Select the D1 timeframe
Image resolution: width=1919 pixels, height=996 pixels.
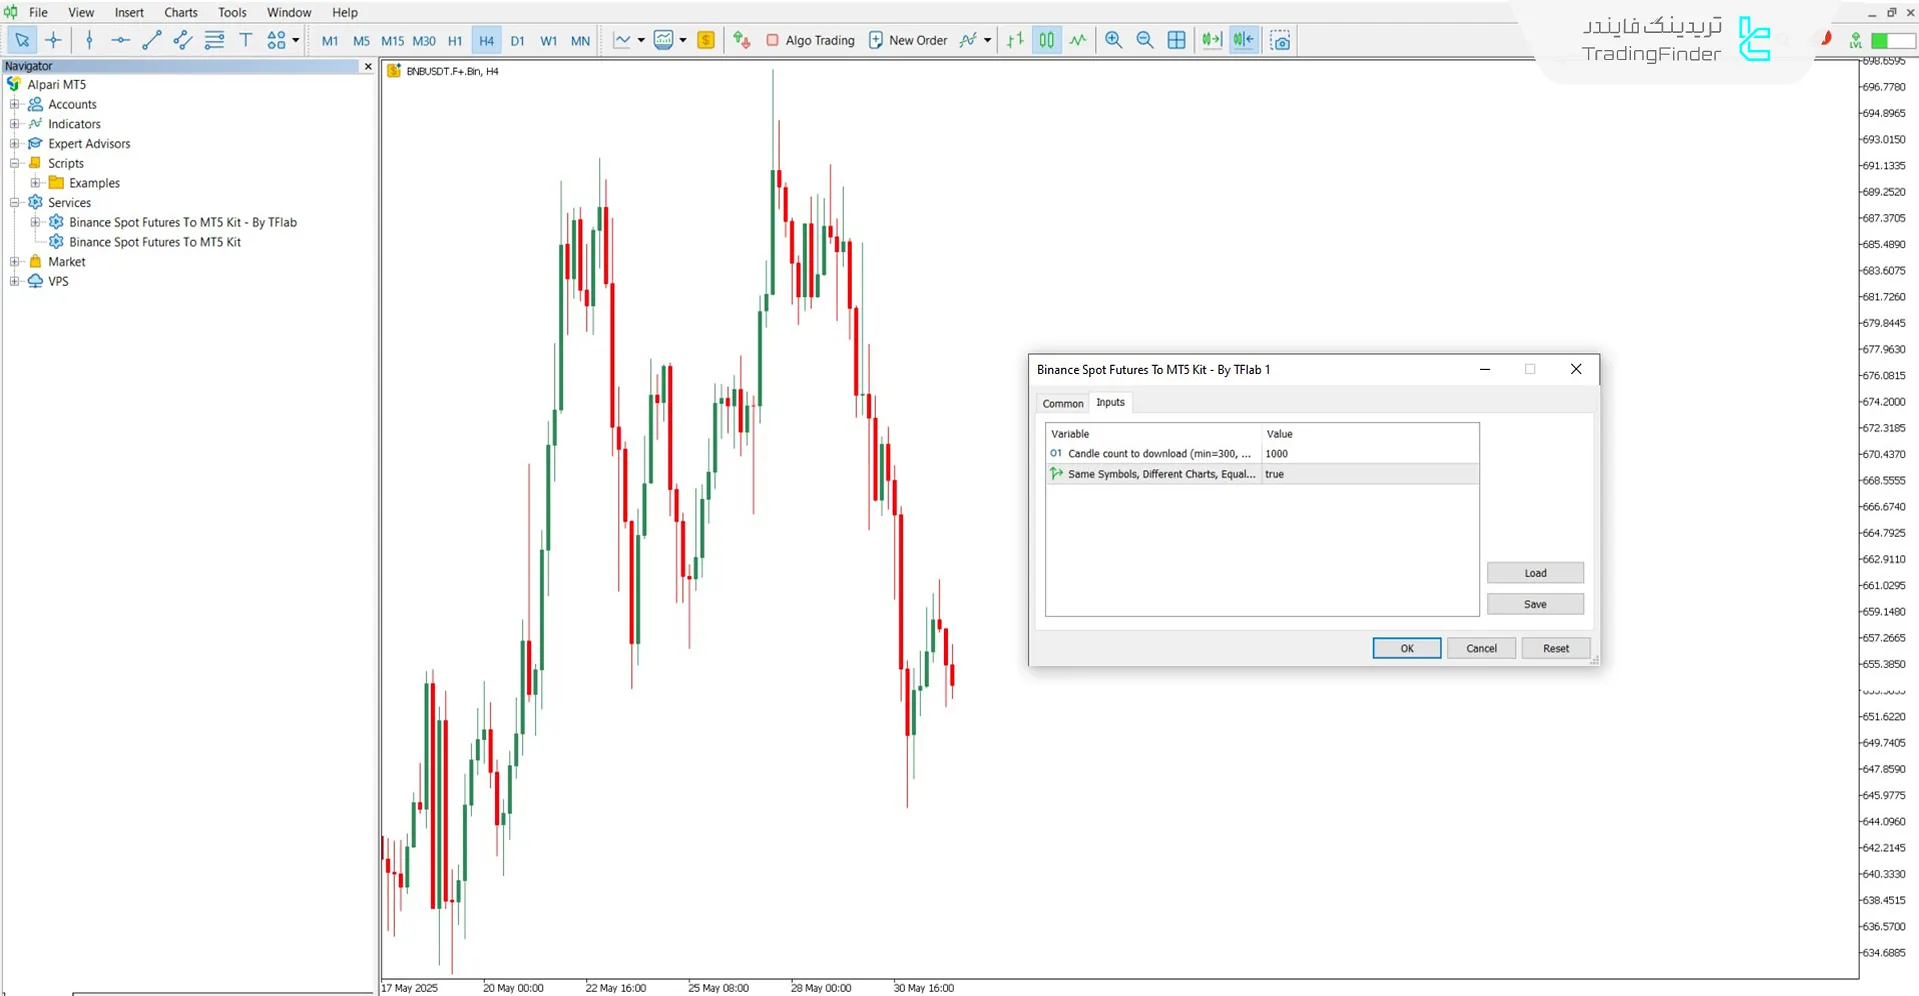[517, 41]
